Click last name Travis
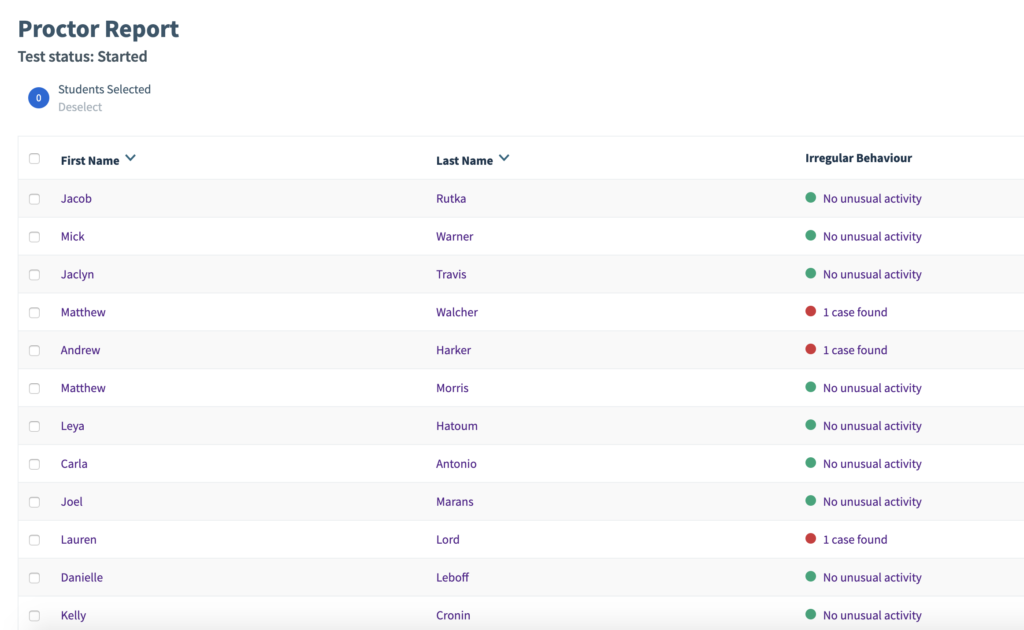 (x=451, y=274)
